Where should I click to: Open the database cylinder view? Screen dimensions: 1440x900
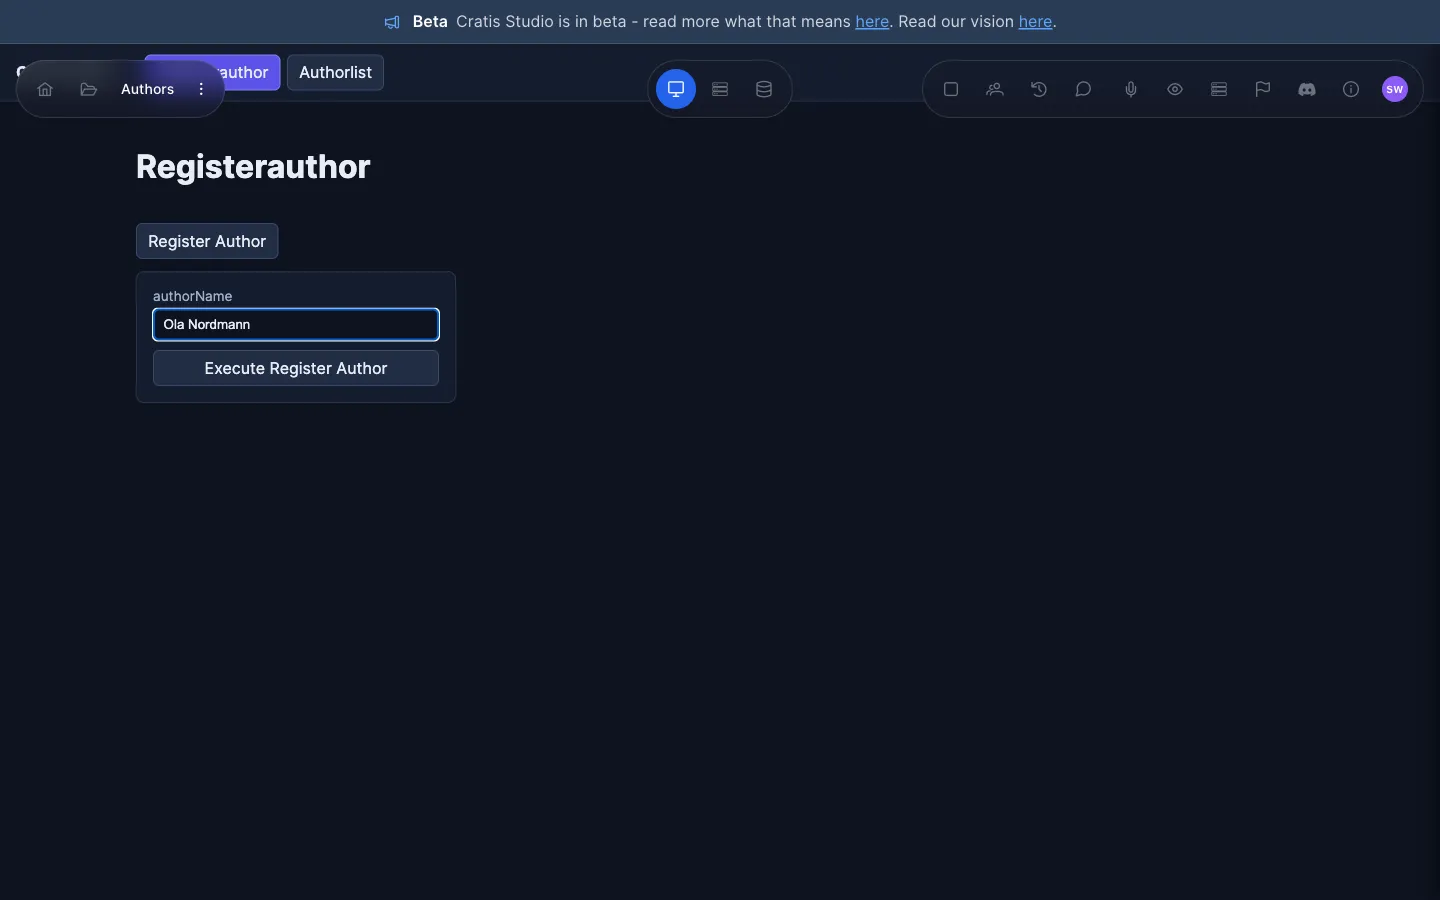point(764,89)
